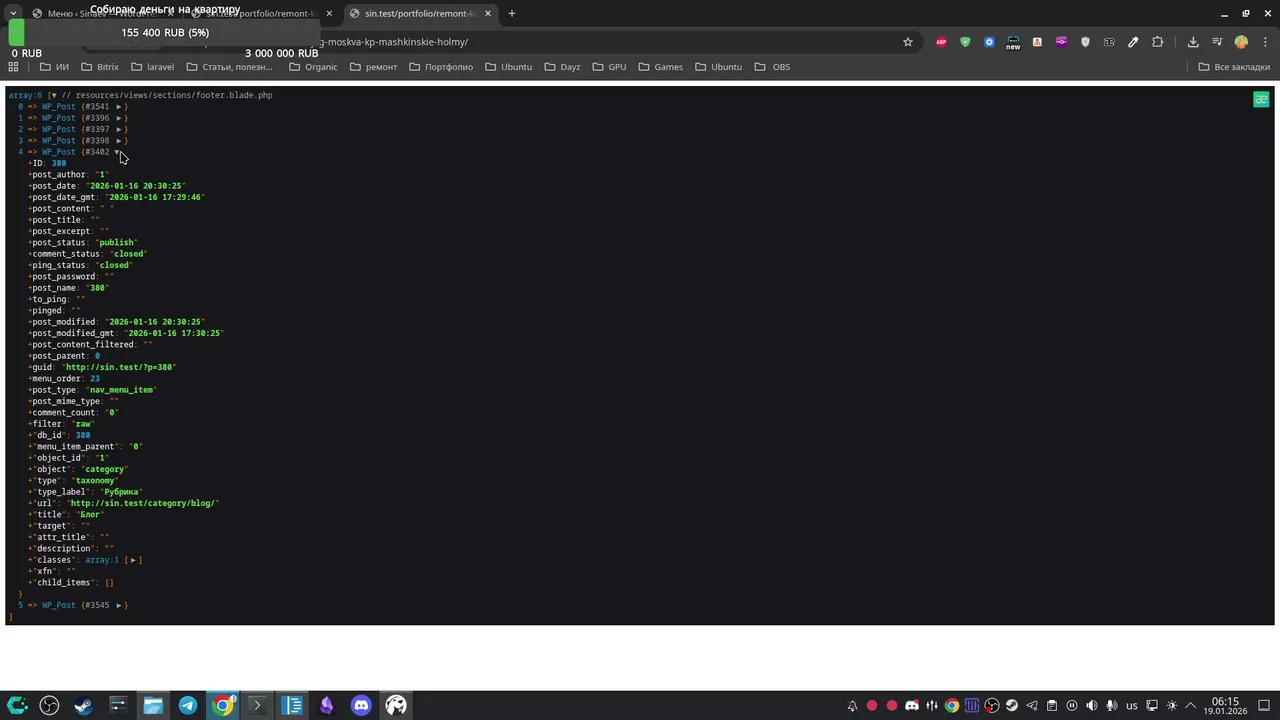Expand WP_Post #3545 dump entry
Viewport: 1280px width, 720px height.
119,605
